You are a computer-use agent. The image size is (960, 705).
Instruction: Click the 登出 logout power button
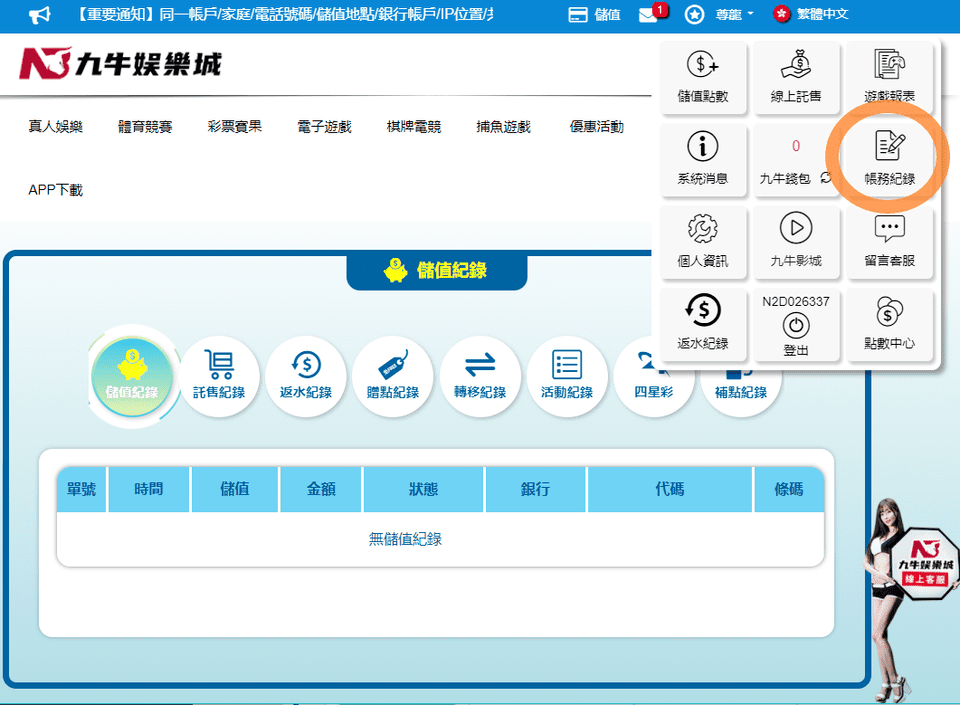[796, 328]
